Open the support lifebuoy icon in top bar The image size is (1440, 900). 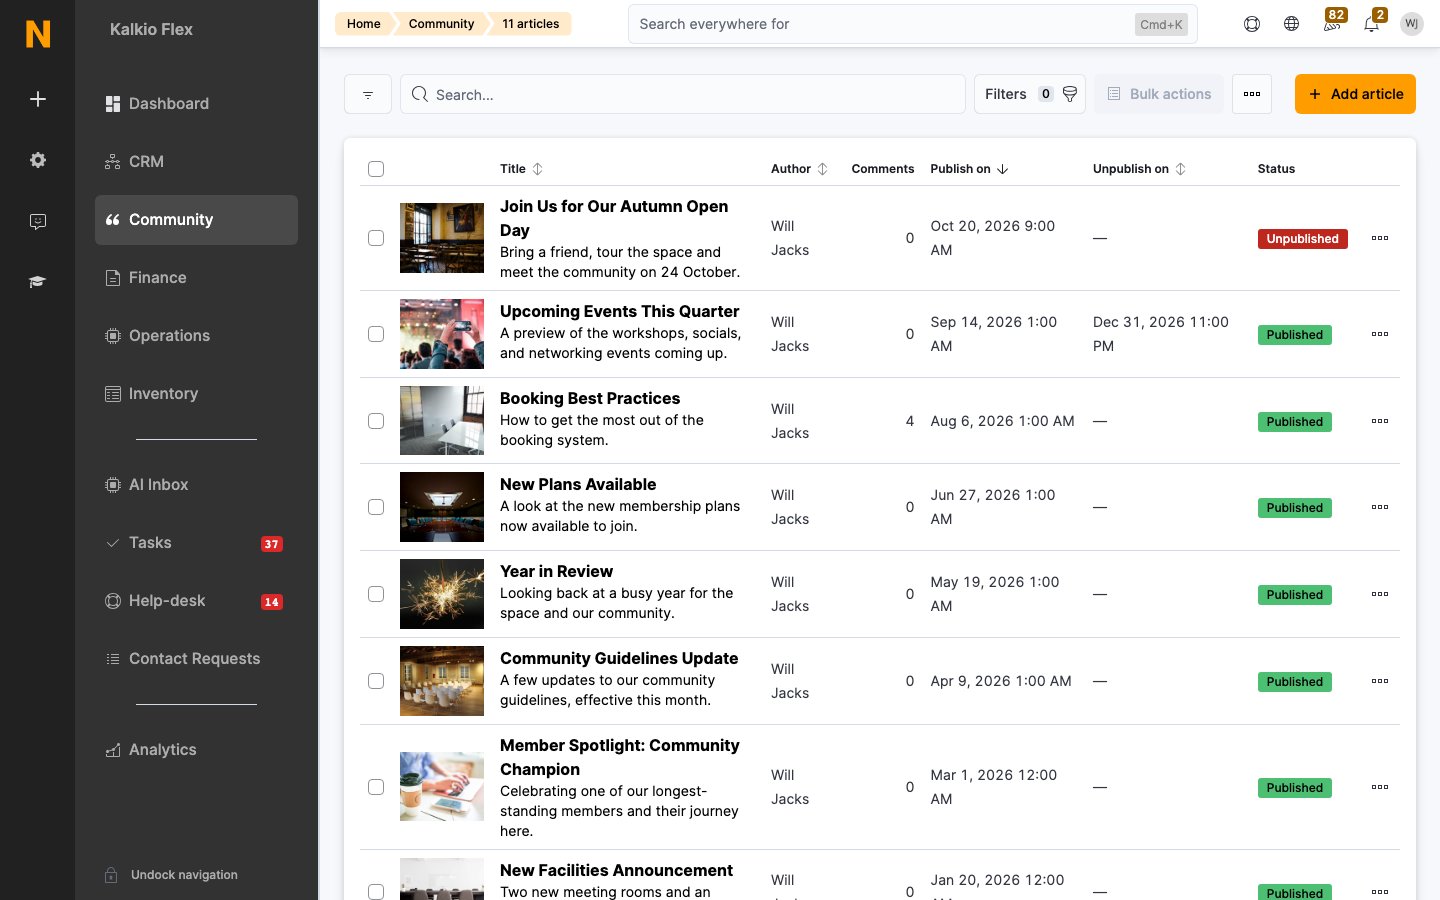pos(1252,24)
